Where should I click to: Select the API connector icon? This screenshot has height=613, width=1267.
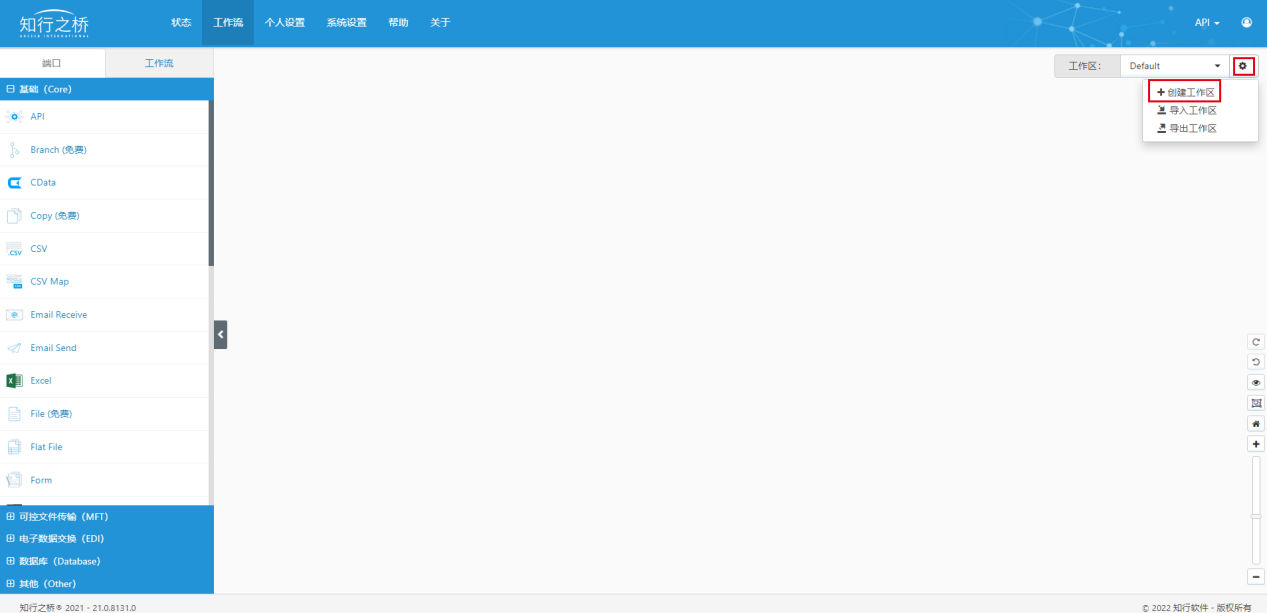point(14,117)
